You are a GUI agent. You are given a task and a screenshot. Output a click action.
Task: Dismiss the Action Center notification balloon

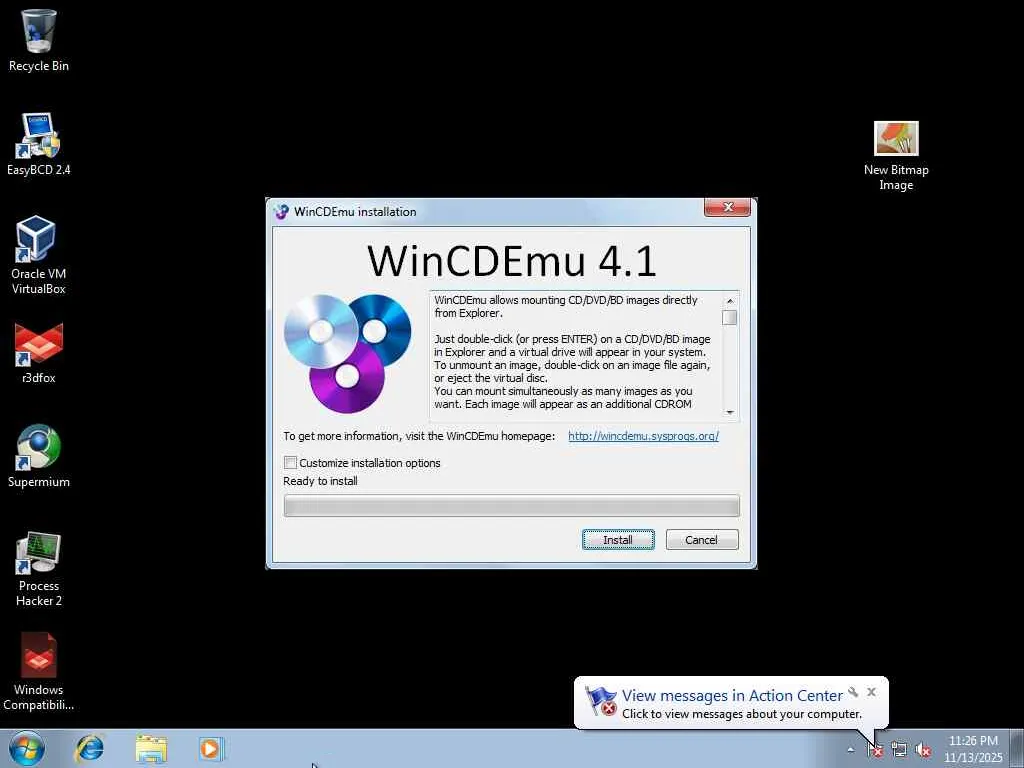871,692
